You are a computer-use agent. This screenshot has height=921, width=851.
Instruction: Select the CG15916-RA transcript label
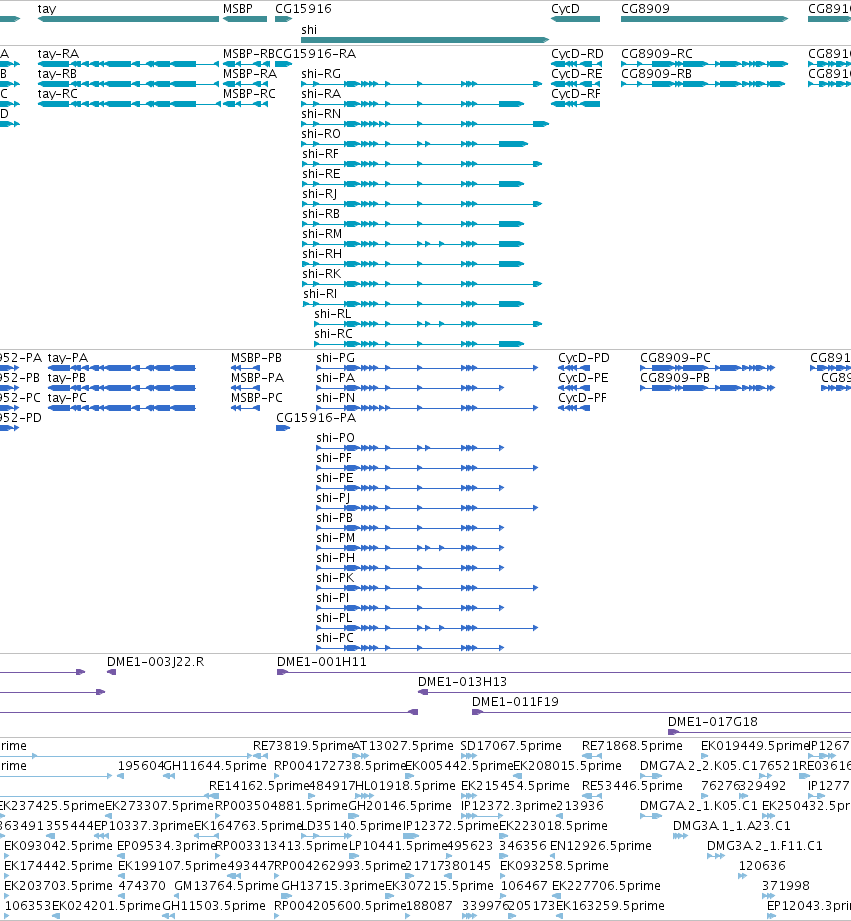click(316, 54)
